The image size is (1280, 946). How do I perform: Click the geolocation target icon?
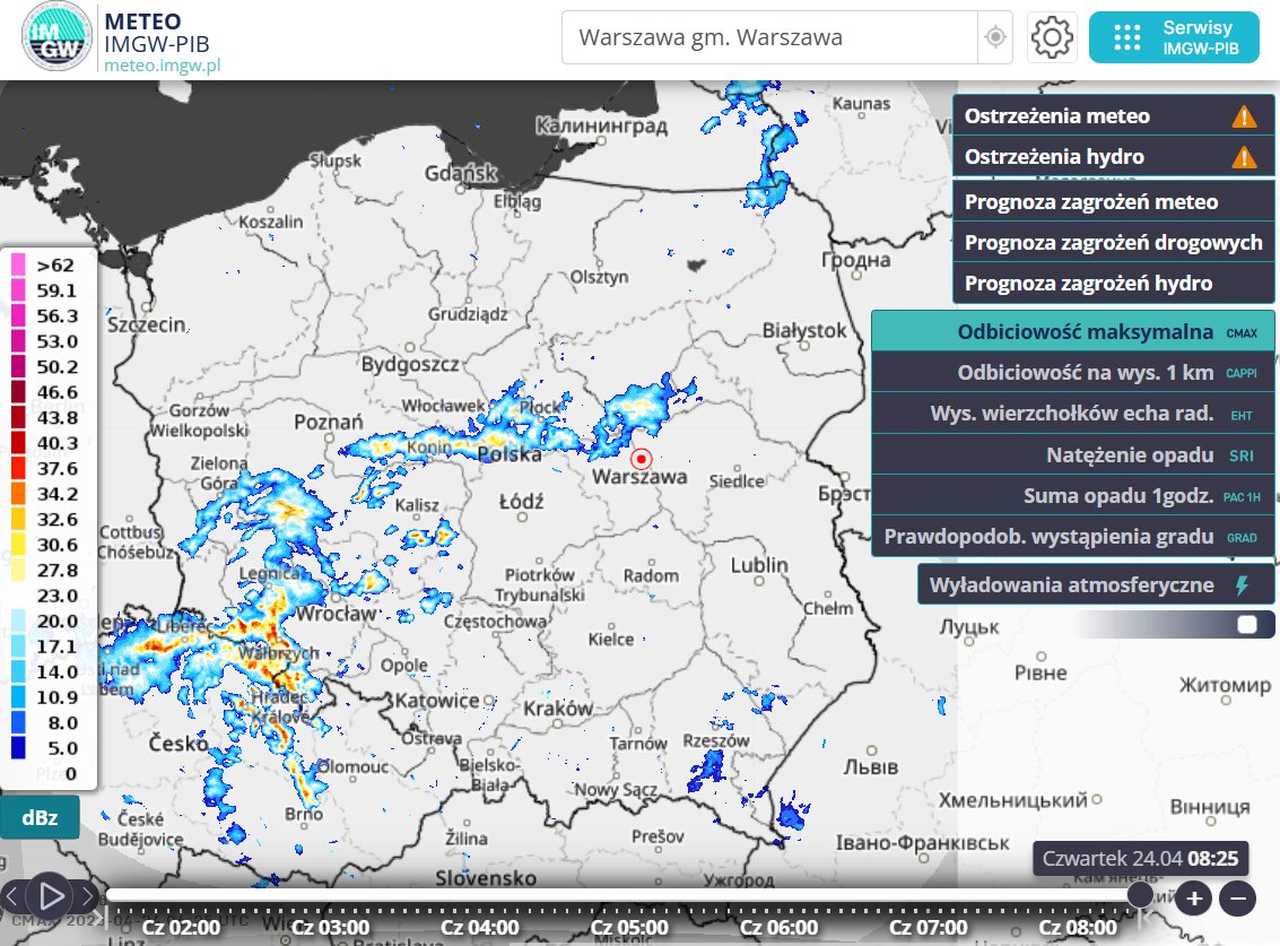coord(995,38)
